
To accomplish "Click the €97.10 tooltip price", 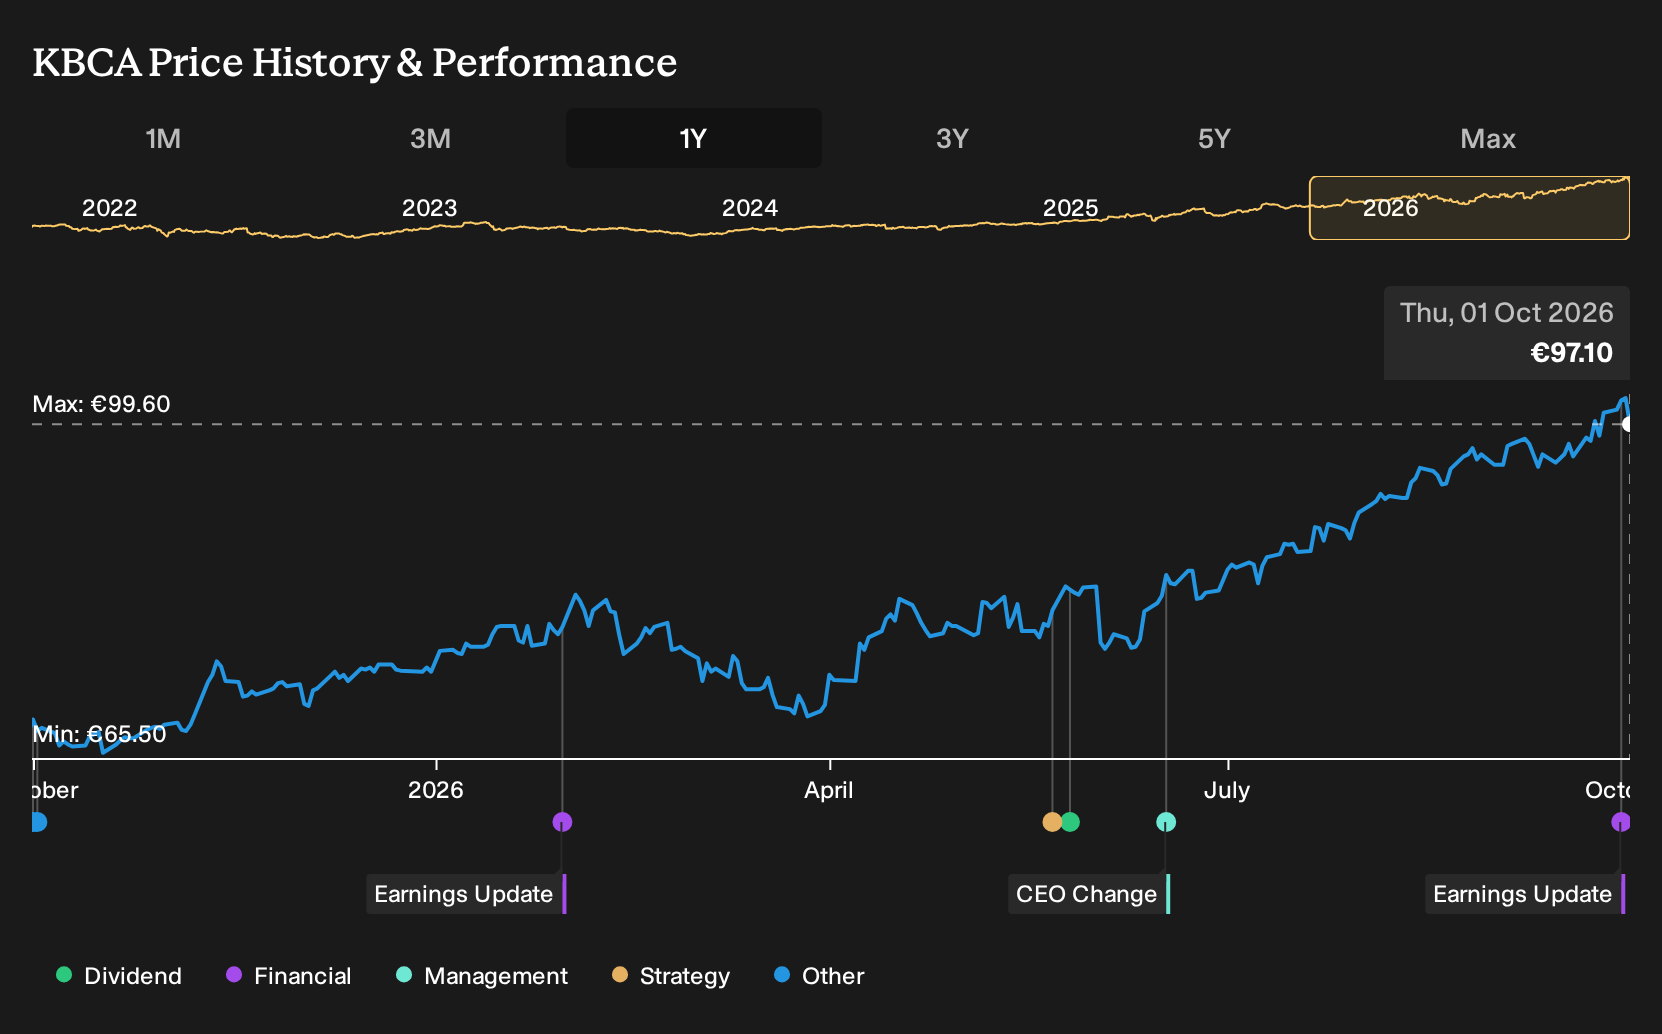I will pyautogui.click(x=1571, y=353).
